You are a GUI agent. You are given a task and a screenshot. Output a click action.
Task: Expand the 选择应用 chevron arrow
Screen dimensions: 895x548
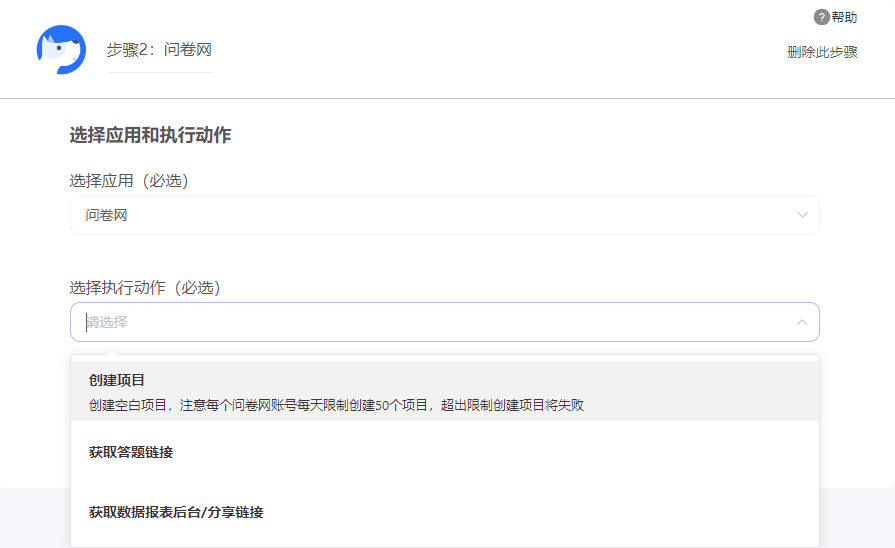coord(802,215)
